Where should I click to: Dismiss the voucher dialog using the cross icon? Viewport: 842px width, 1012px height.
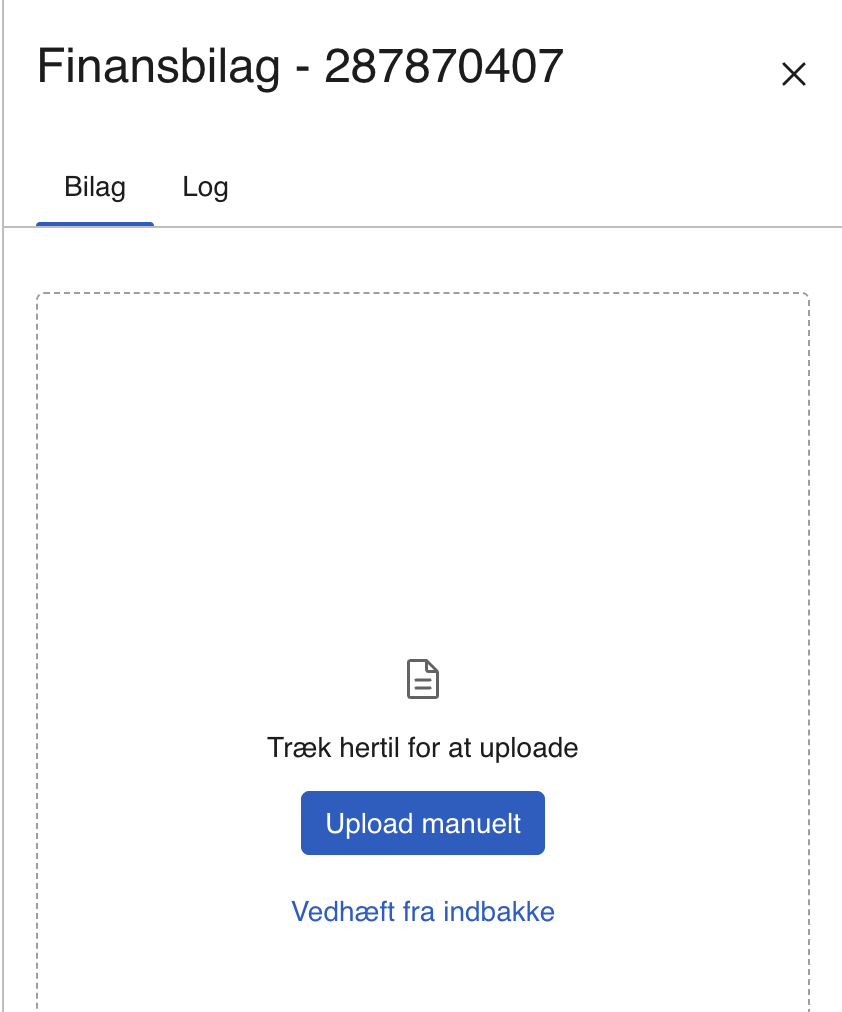coord(794,74)
